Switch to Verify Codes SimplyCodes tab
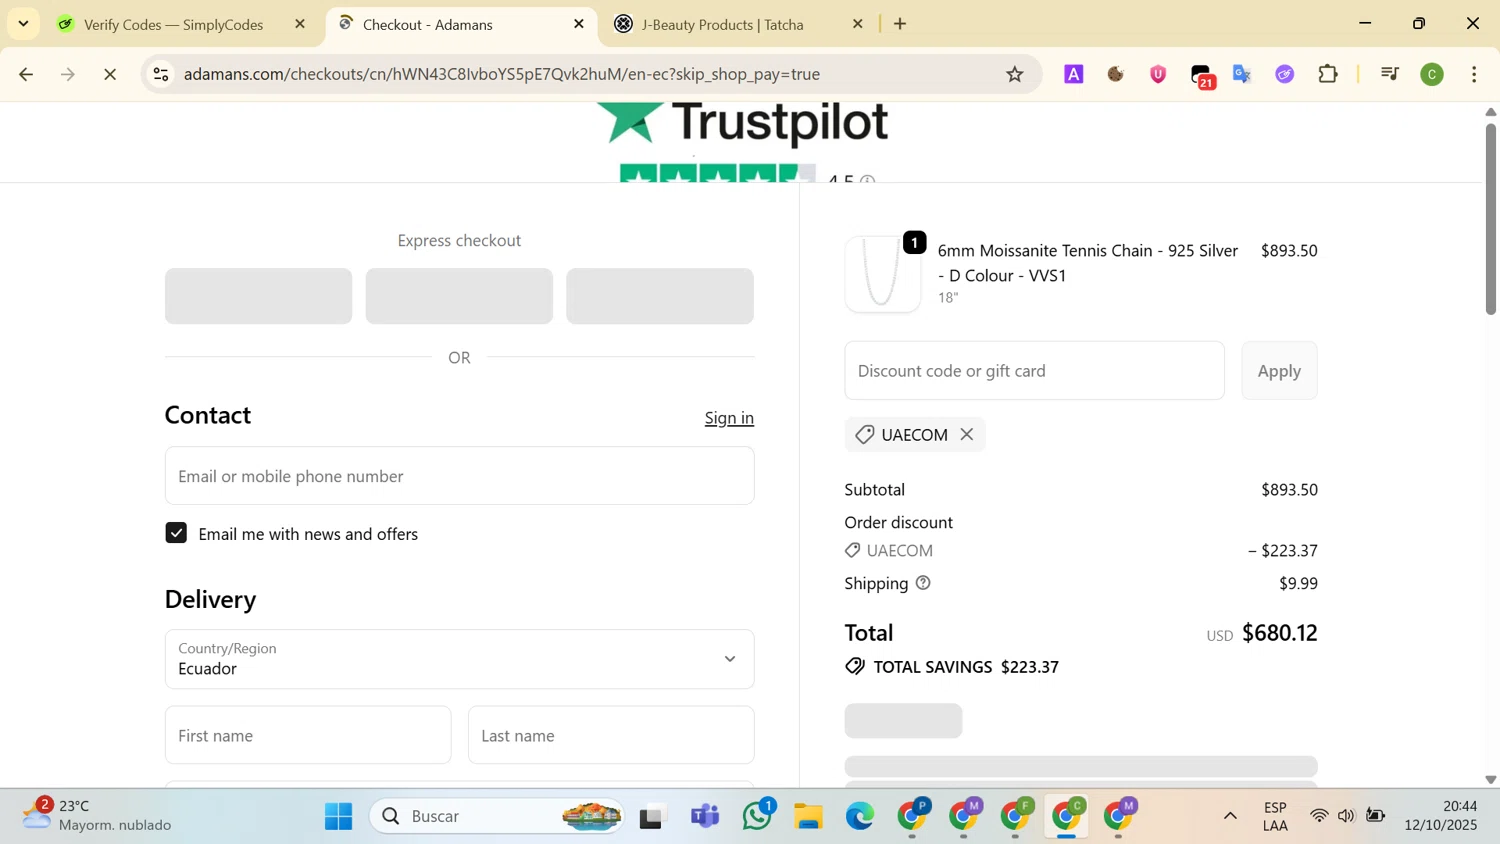Screen dimensions: 1500x844 pos(173,25)
